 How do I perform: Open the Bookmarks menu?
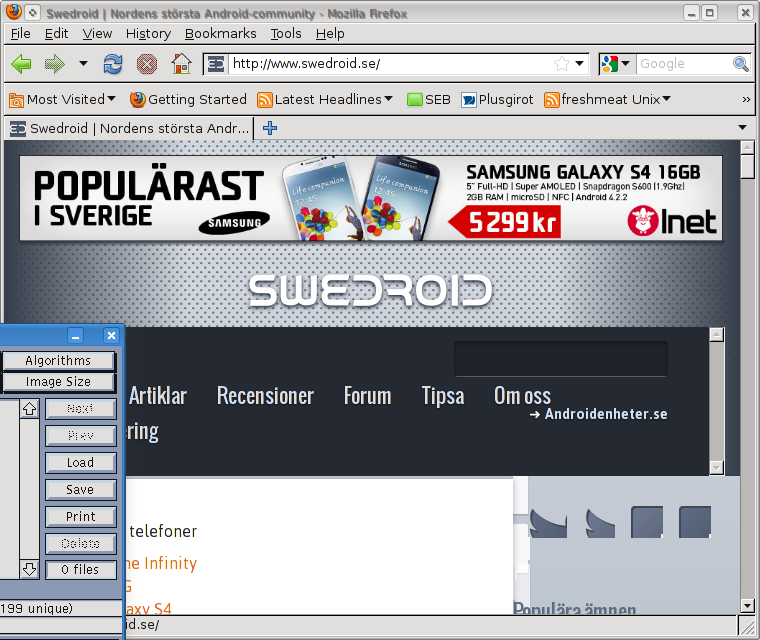[x=221, y=33]
